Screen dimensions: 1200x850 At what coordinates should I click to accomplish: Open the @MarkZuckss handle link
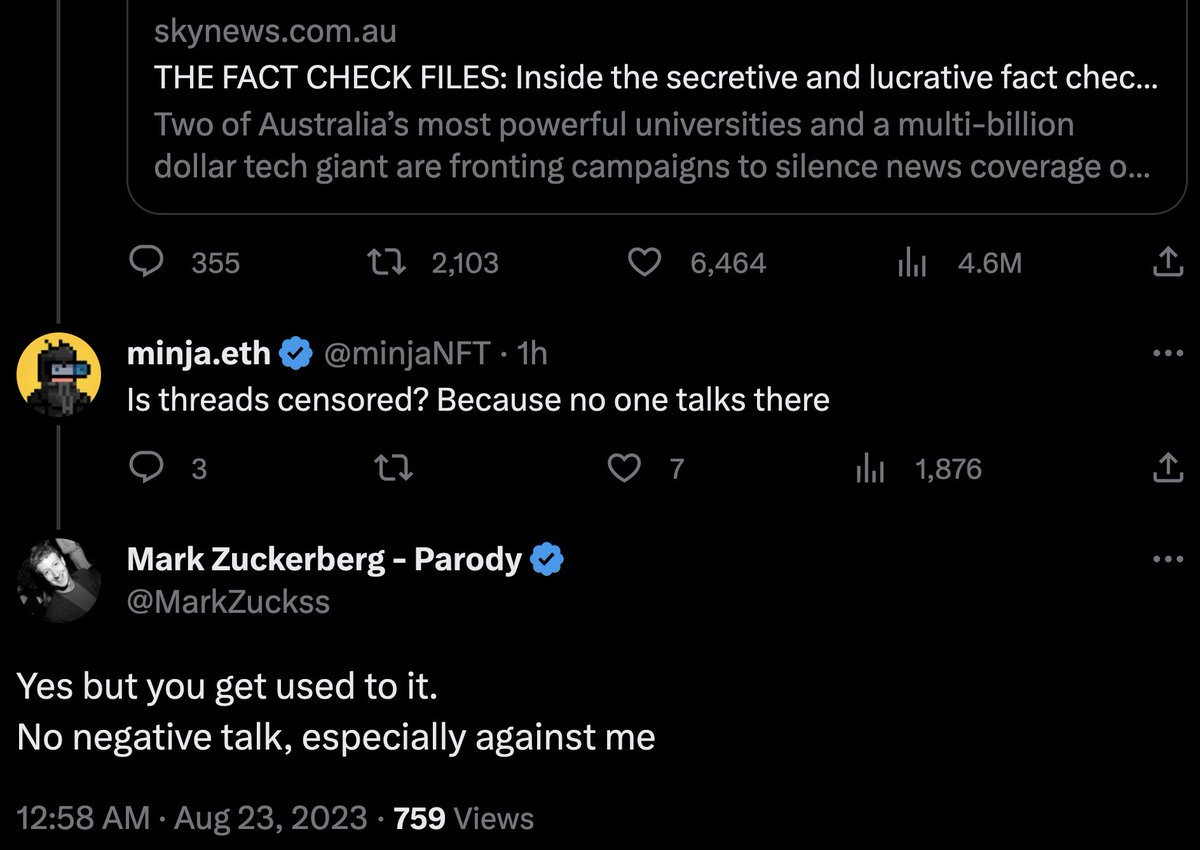click(x=228, y=601)
